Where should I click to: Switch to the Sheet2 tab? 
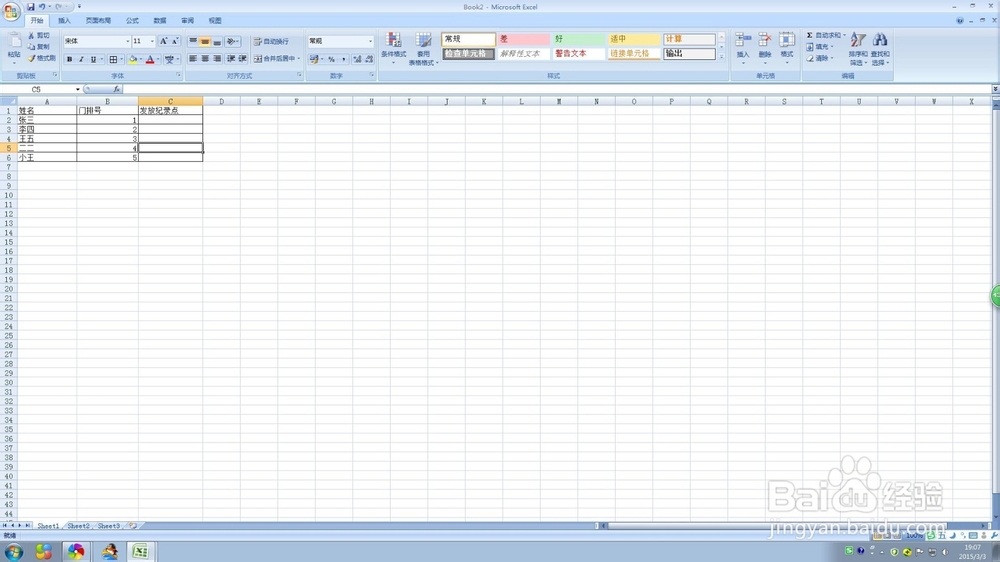coord(78,526)
